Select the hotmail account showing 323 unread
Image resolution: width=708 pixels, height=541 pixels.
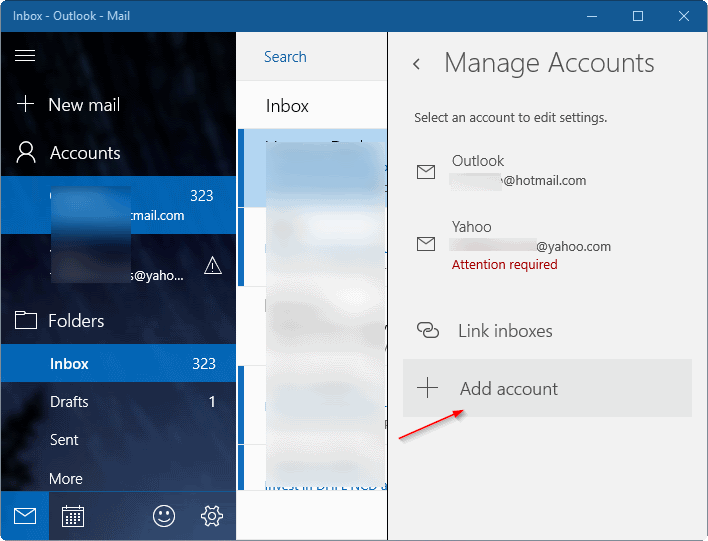tap(118, 205)
